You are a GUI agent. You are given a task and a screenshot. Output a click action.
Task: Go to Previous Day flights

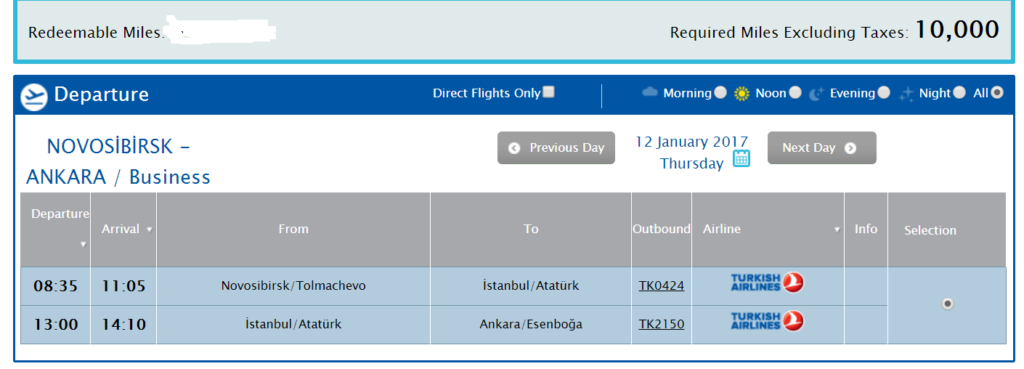tap(556, 148)
